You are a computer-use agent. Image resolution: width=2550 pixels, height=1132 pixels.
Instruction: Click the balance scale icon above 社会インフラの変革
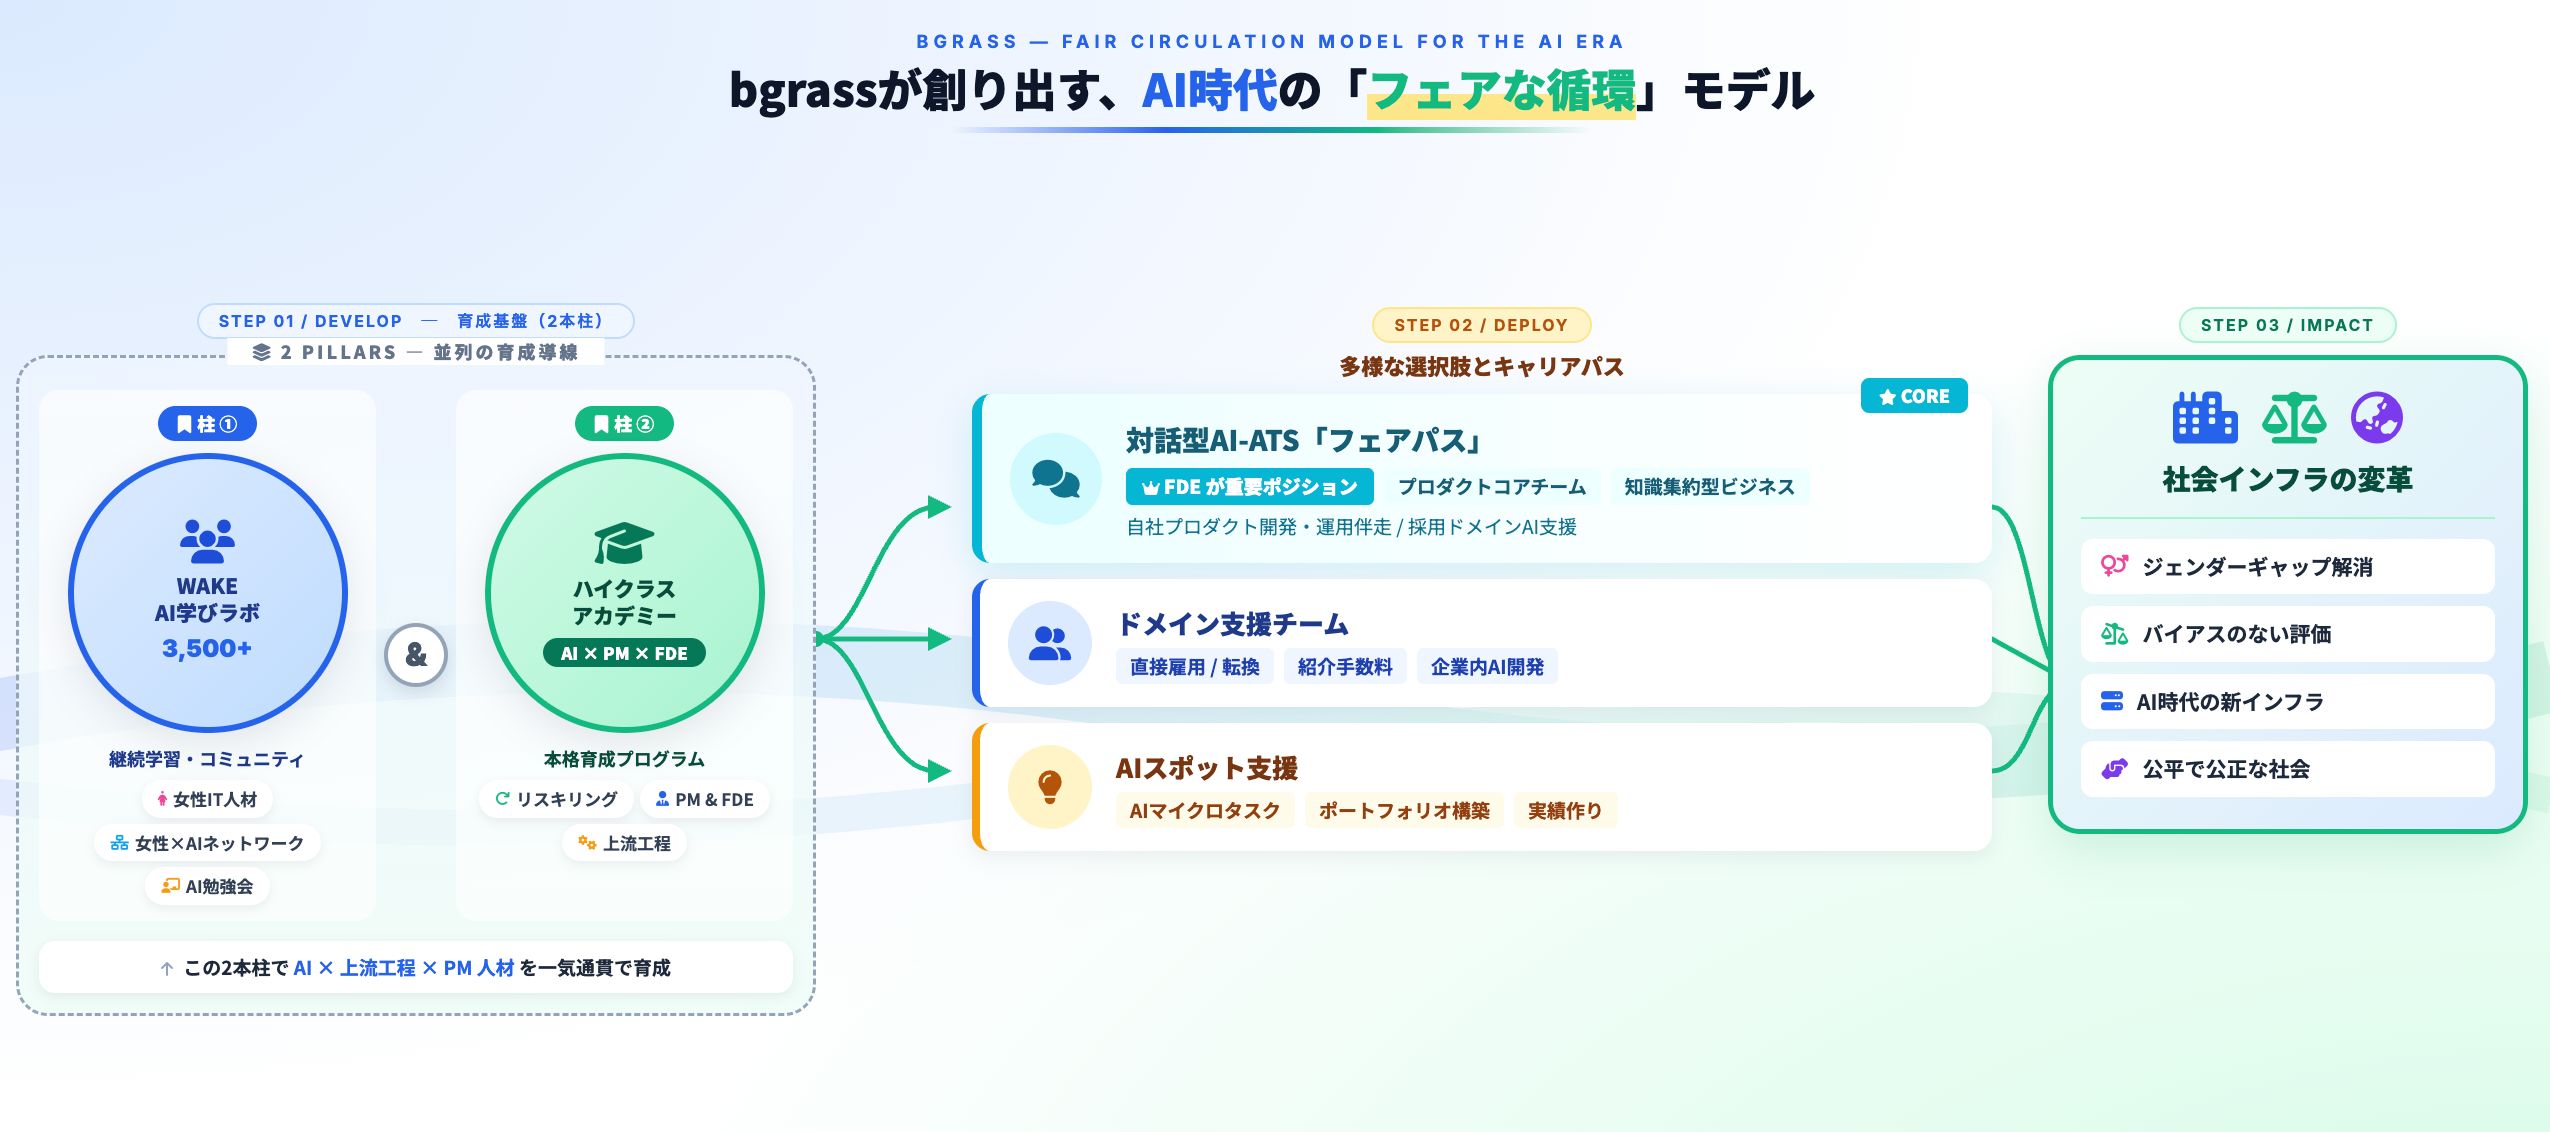(2293, 418)
